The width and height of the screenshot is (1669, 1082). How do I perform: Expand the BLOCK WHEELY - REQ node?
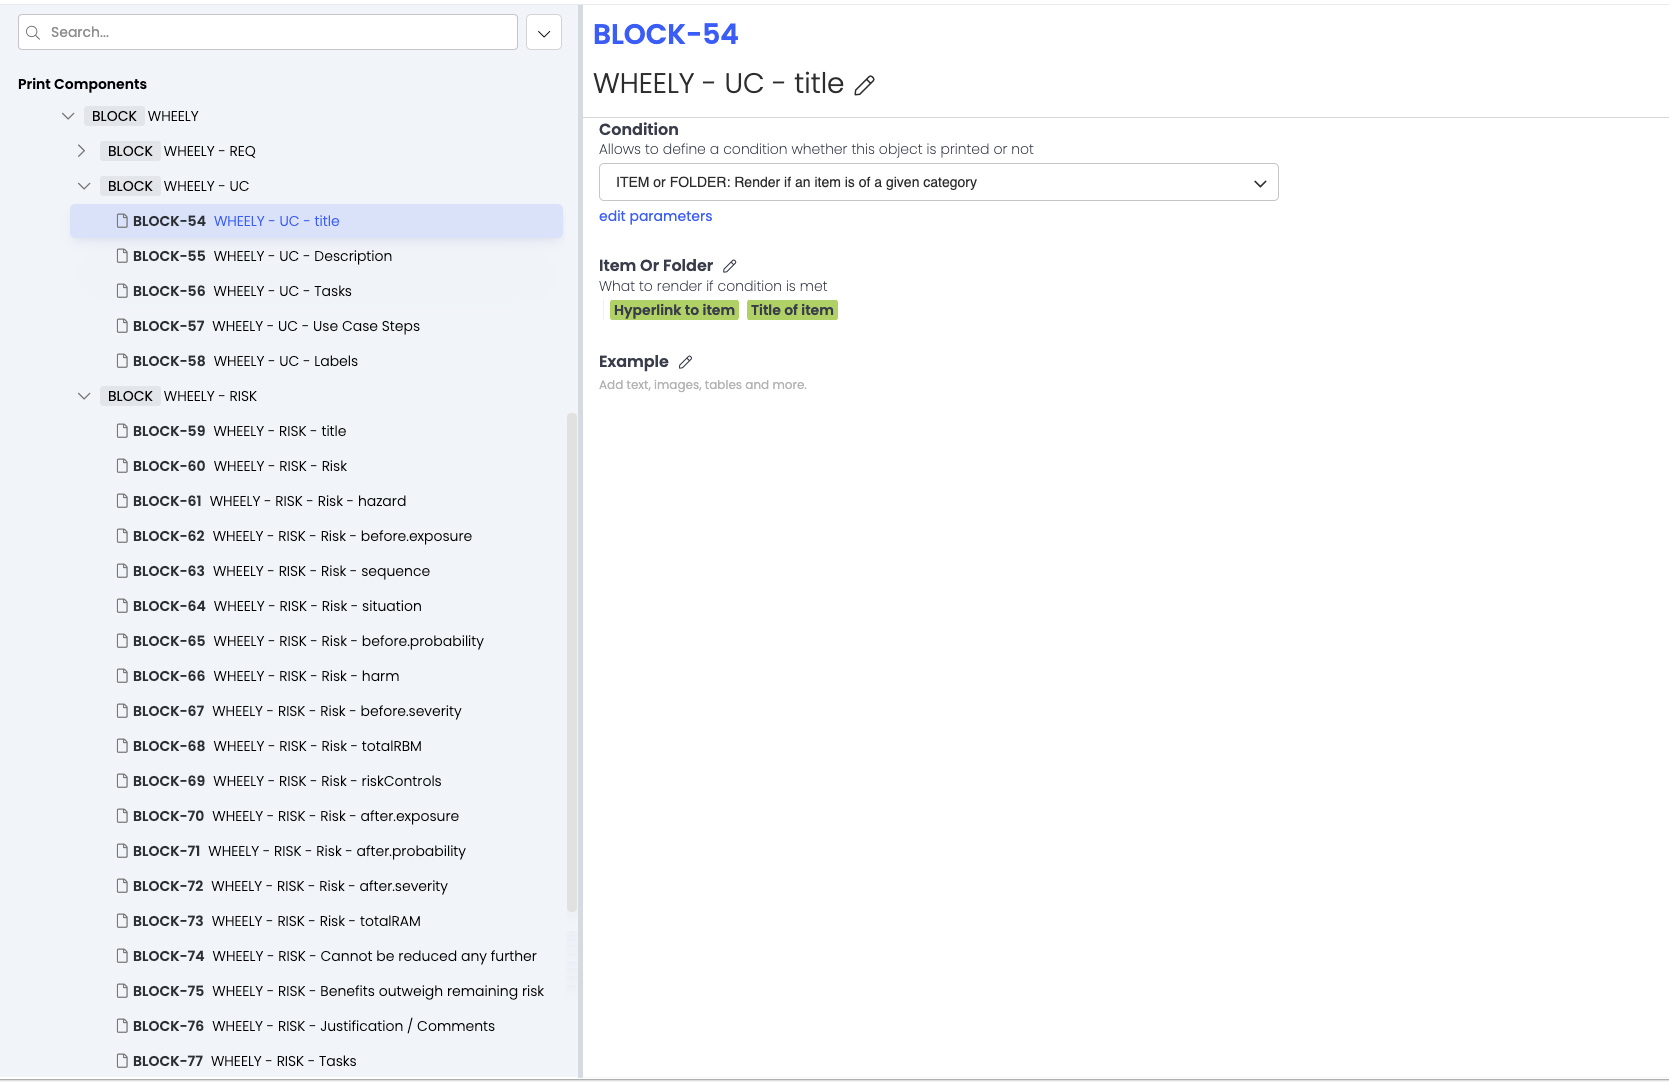pos(82,151)
